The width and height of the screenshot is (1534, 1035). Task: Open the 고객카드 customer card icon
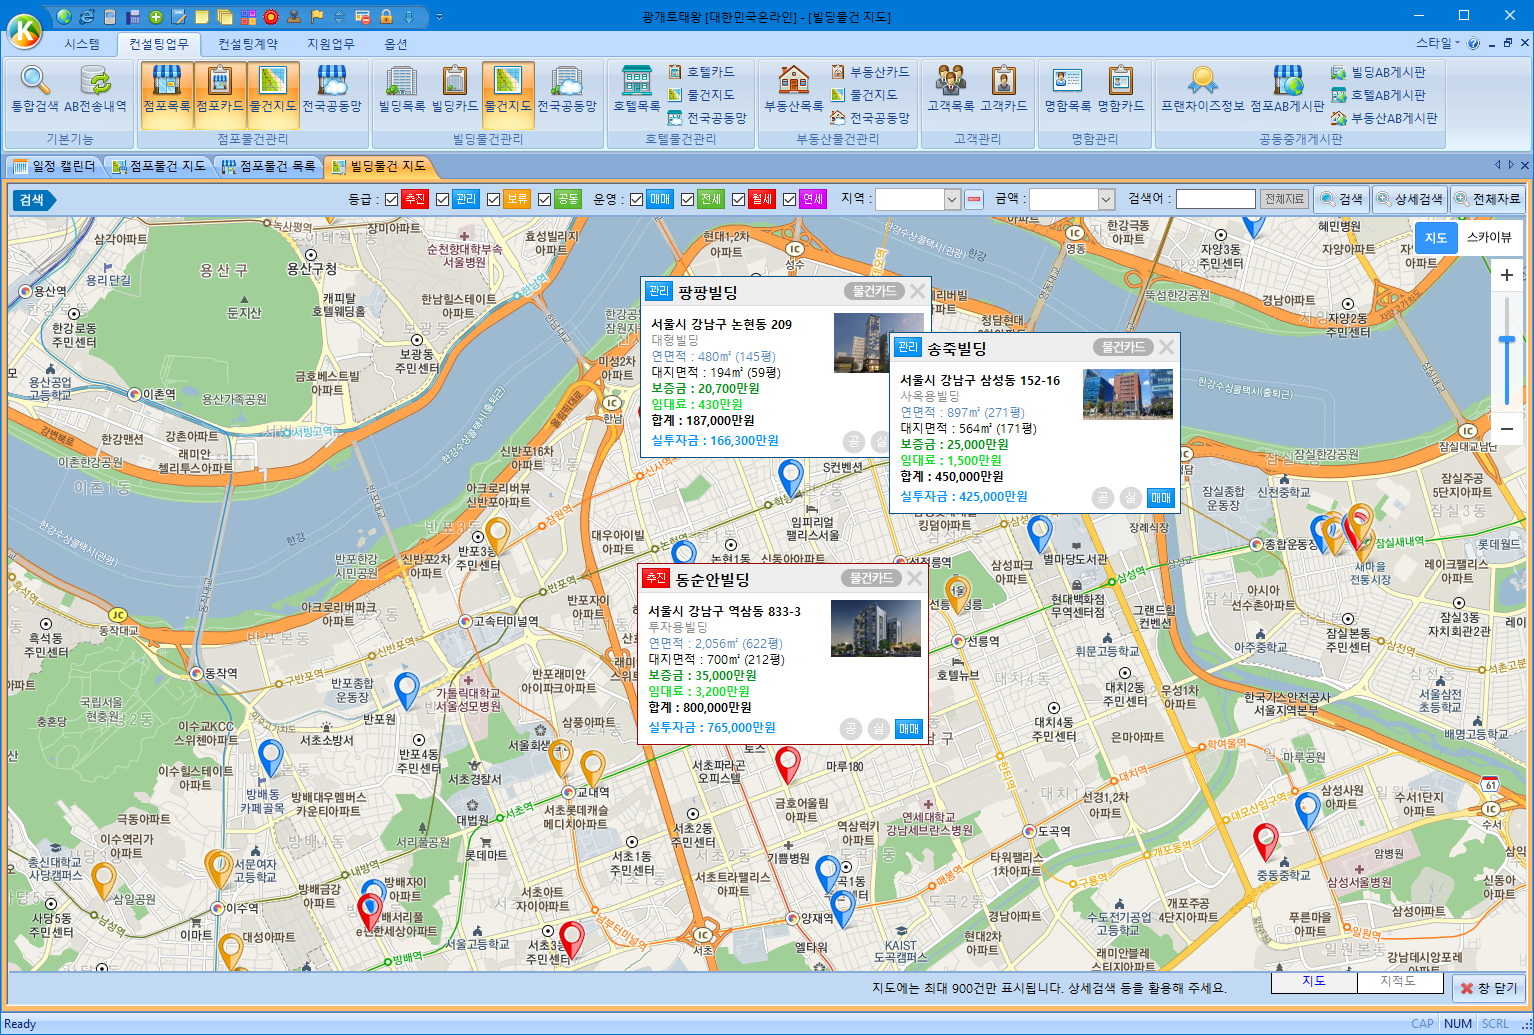(x=1003, y=90)
